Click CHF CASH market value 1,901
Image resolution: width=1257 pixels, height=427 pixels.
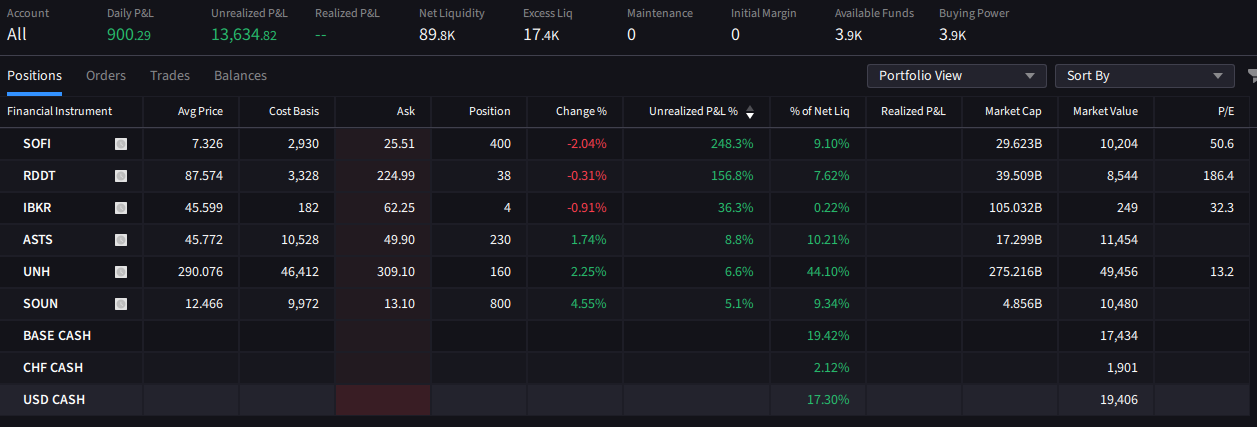pyautogui.click(x=1122, y=368)
